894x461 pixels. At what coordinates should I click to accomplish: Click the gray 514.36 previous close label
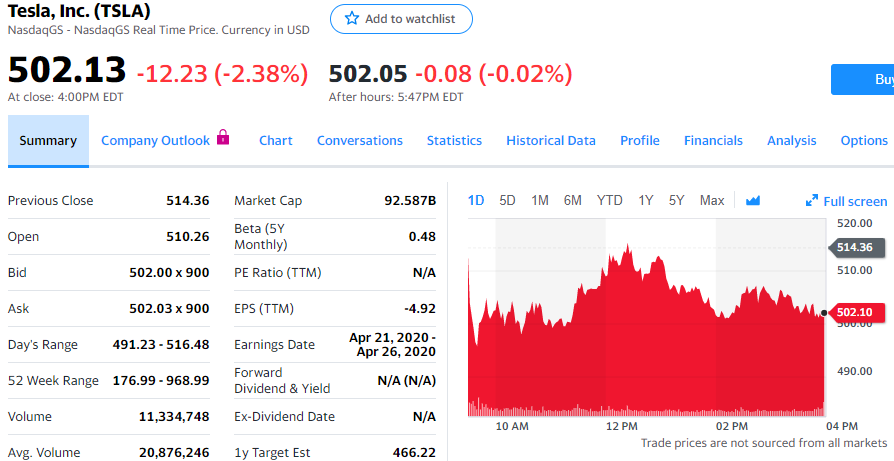coord(854,247)
